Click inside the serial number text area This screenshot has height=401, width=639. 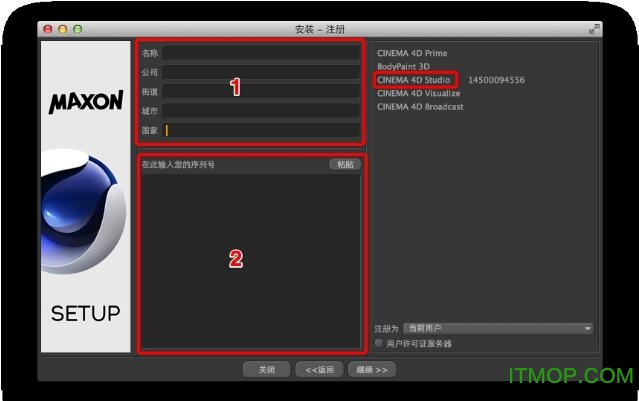click(250, 261)
